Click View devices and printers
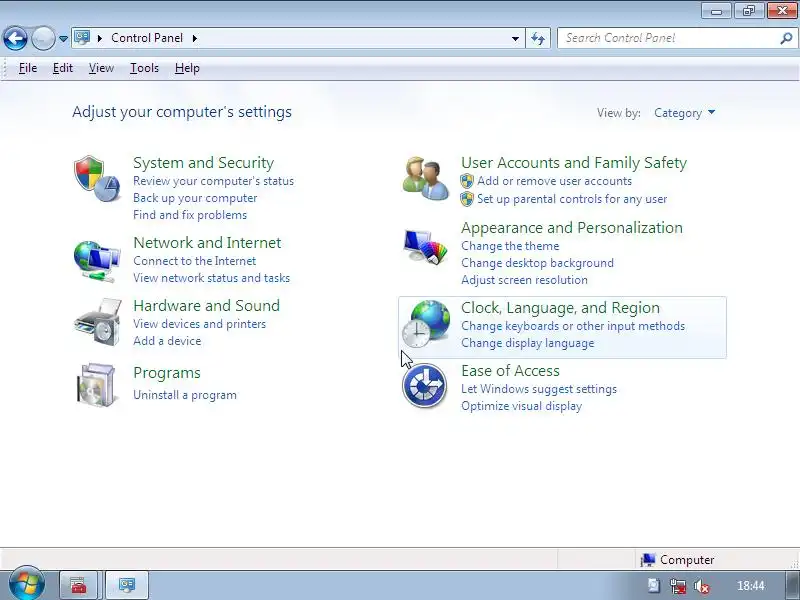800x600 pixels. pyautogui.click(x=199, y=324)
